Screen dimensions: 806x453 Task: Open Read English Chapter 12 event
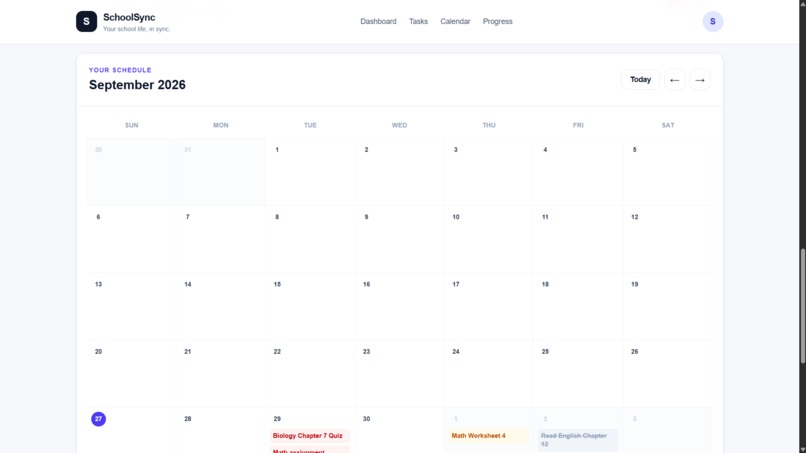578,440
